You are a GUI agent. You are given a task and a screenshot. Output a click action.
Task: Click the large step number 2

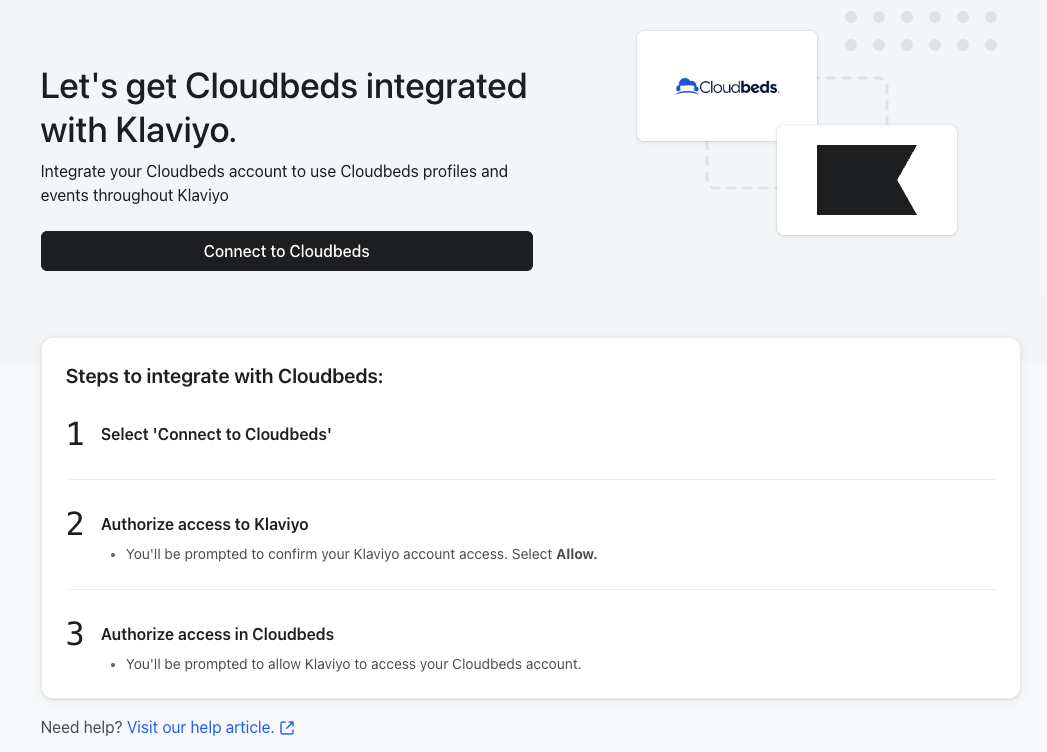(75, 524)
